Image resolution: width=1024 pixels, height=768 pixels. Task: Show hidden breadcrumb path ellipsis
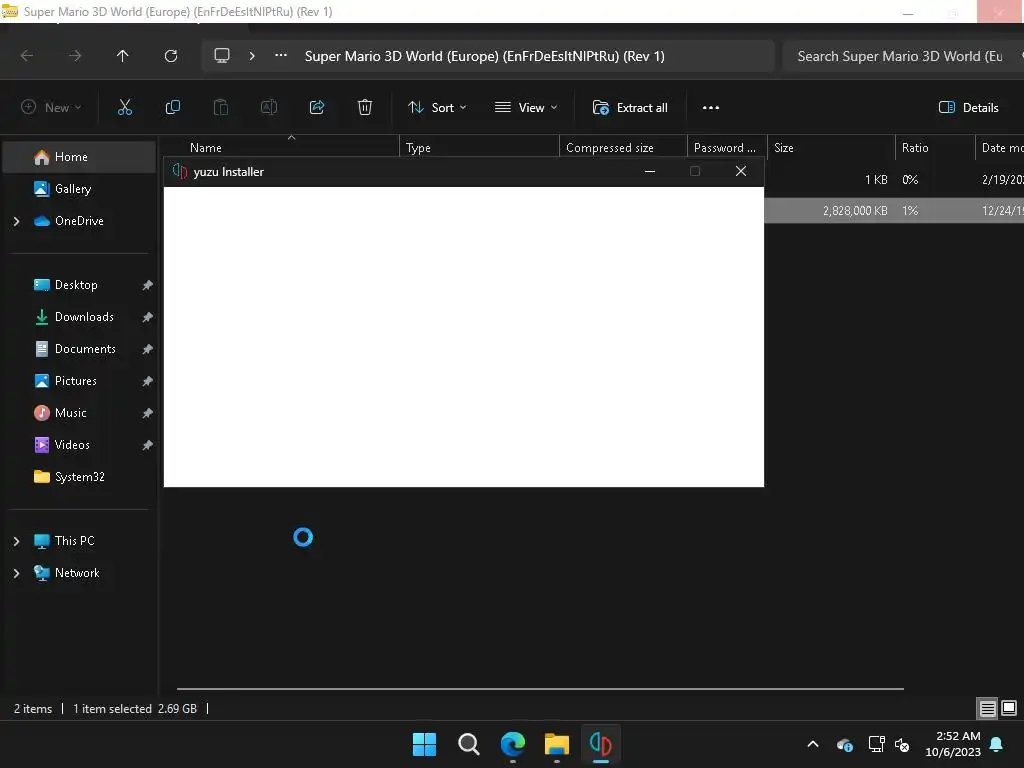tap(281, 56)
